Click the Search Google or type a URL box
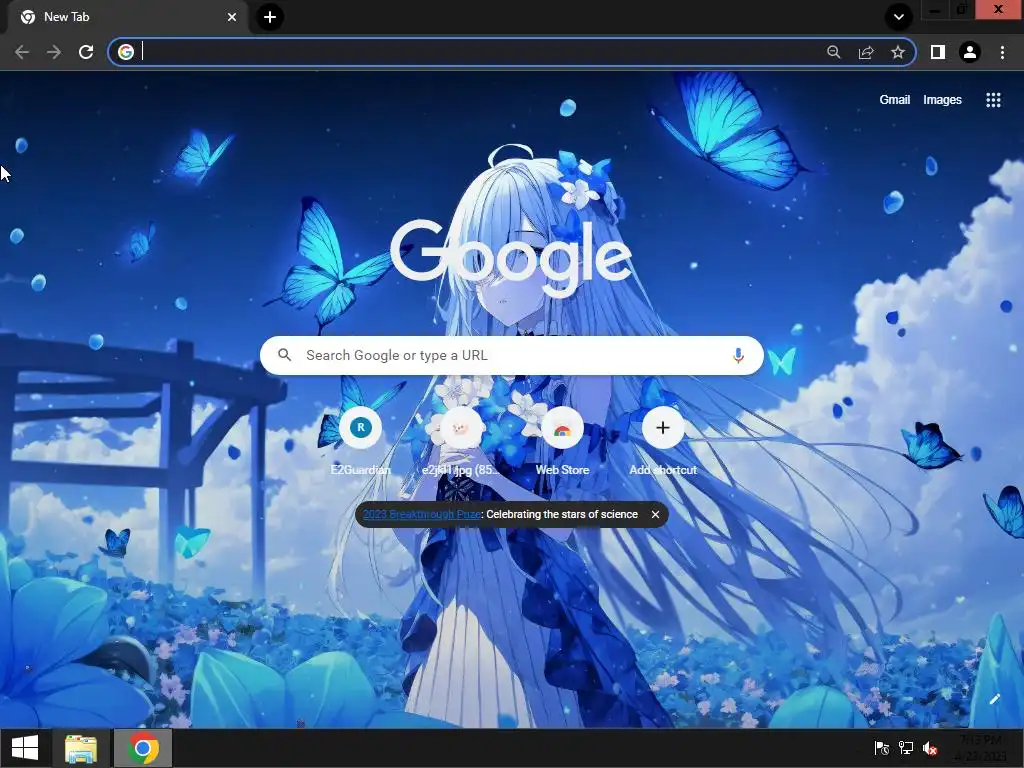Image resolution: width=1024 pixels, height=768 pixels. [x=511, y=355]
